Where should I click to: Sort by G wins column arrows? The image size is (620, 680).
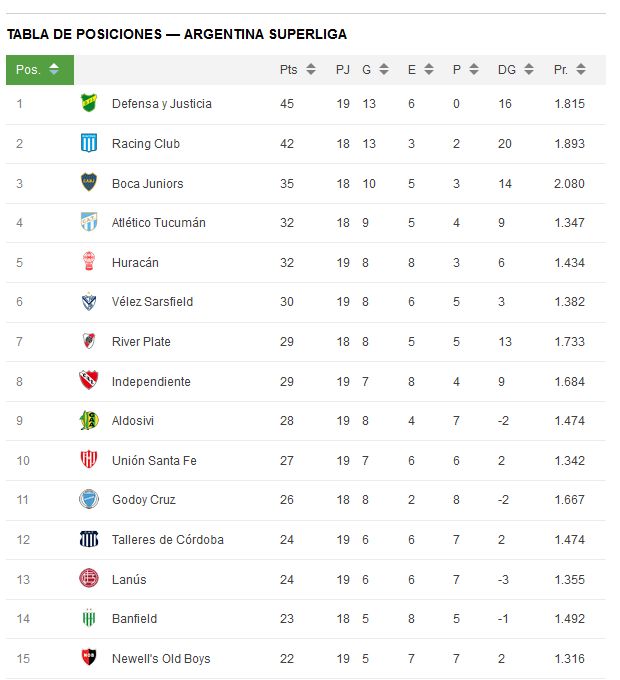pos(384,69)
